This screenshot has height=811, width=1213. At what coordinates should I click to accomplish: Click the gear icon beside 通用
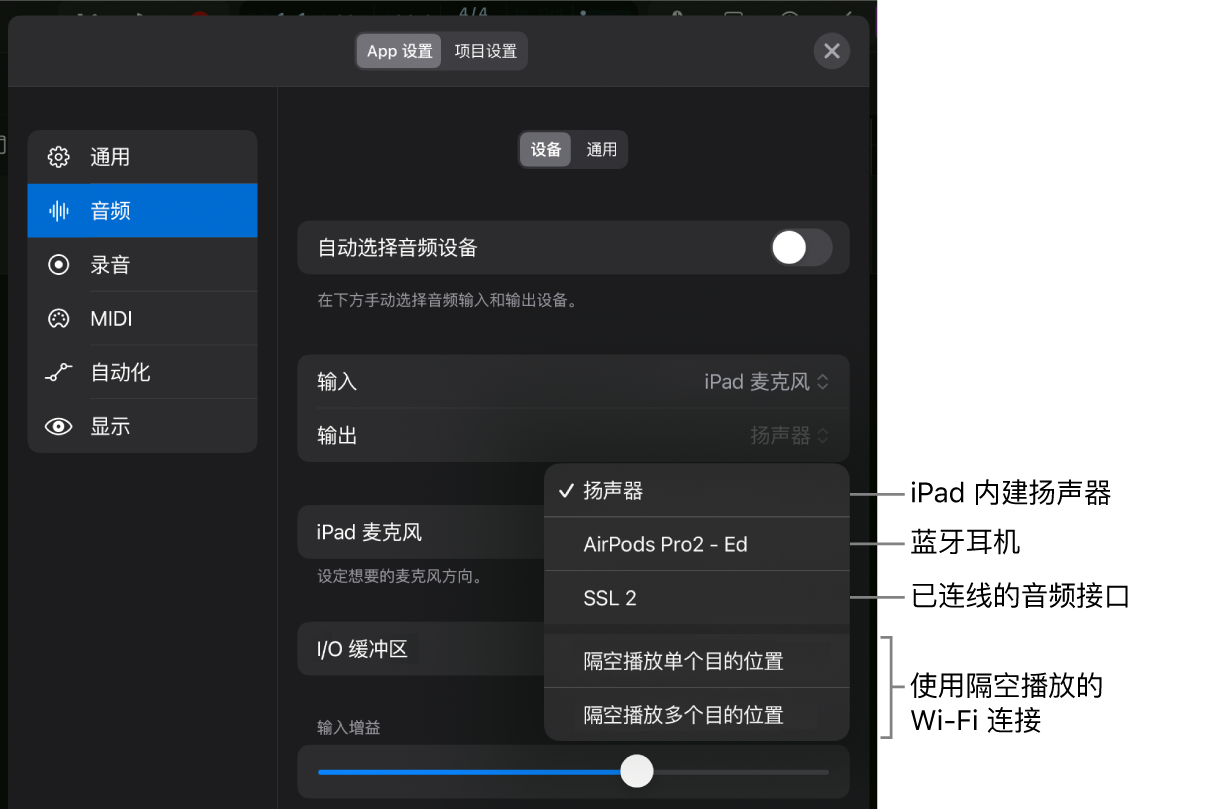(59, 157)
